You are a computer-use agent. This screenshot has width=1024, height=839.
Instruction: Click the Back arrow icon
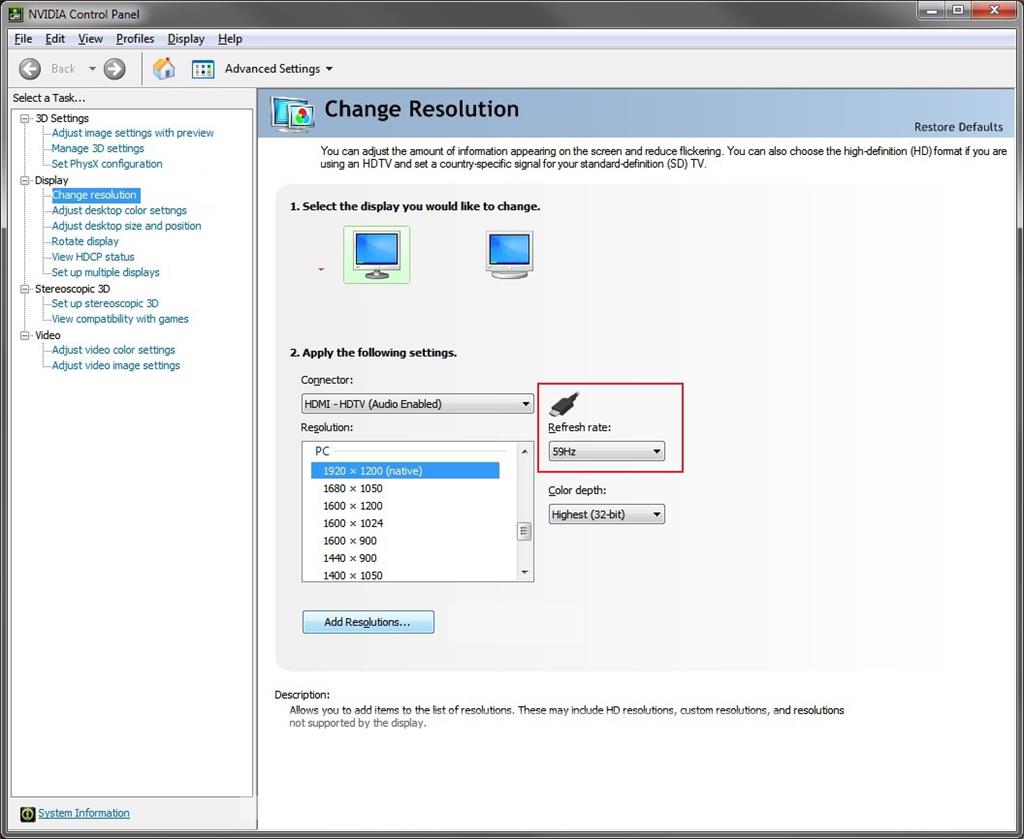coord(29,69)
